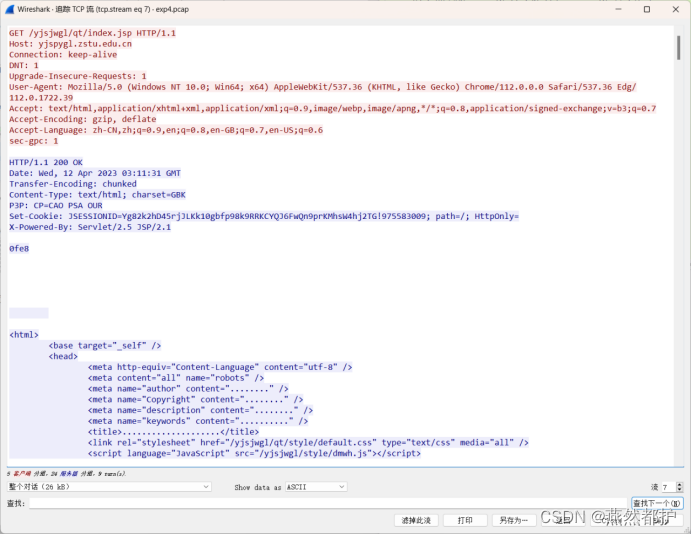Click the <base target="_self" /> line
691x535 pixels.
(x=105, y=346)
